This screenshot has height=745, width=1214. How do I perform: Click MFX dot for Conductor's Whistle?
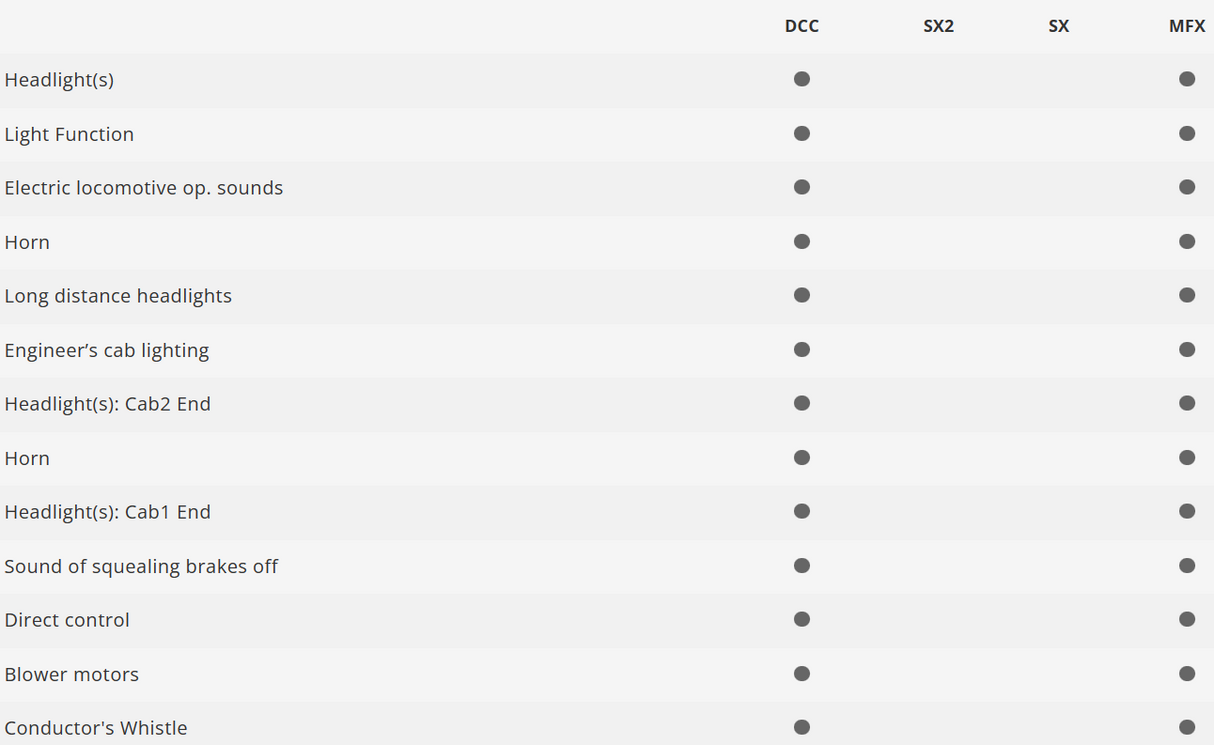[x=1187, y=727]
